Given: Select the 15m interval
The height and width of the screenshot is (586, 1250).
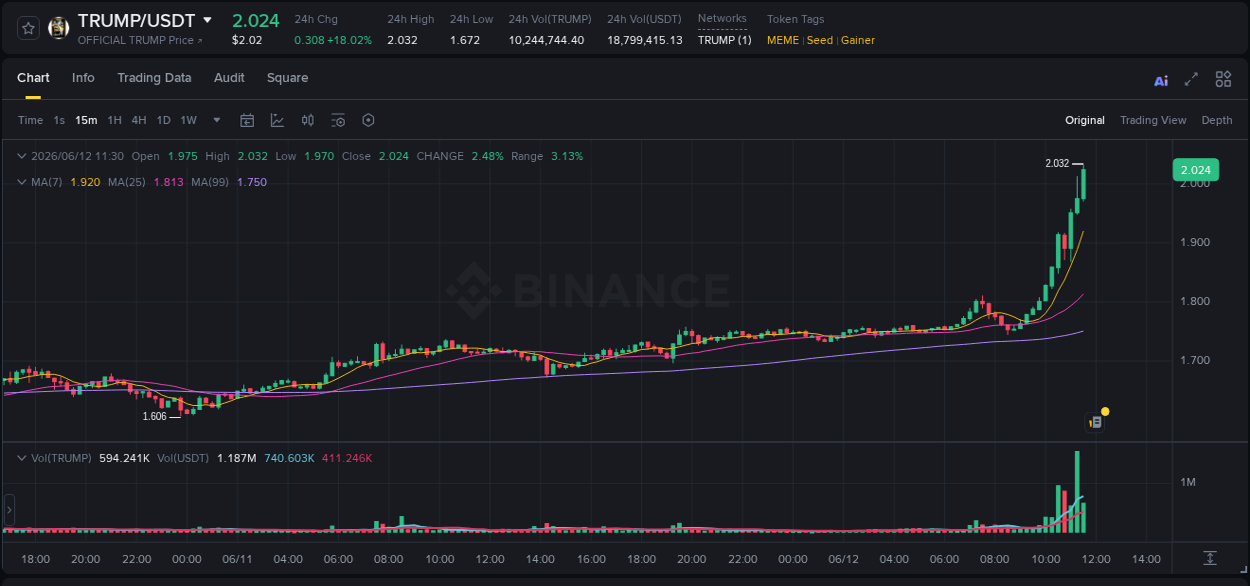Looking at the screenshot, I should 87,120.
